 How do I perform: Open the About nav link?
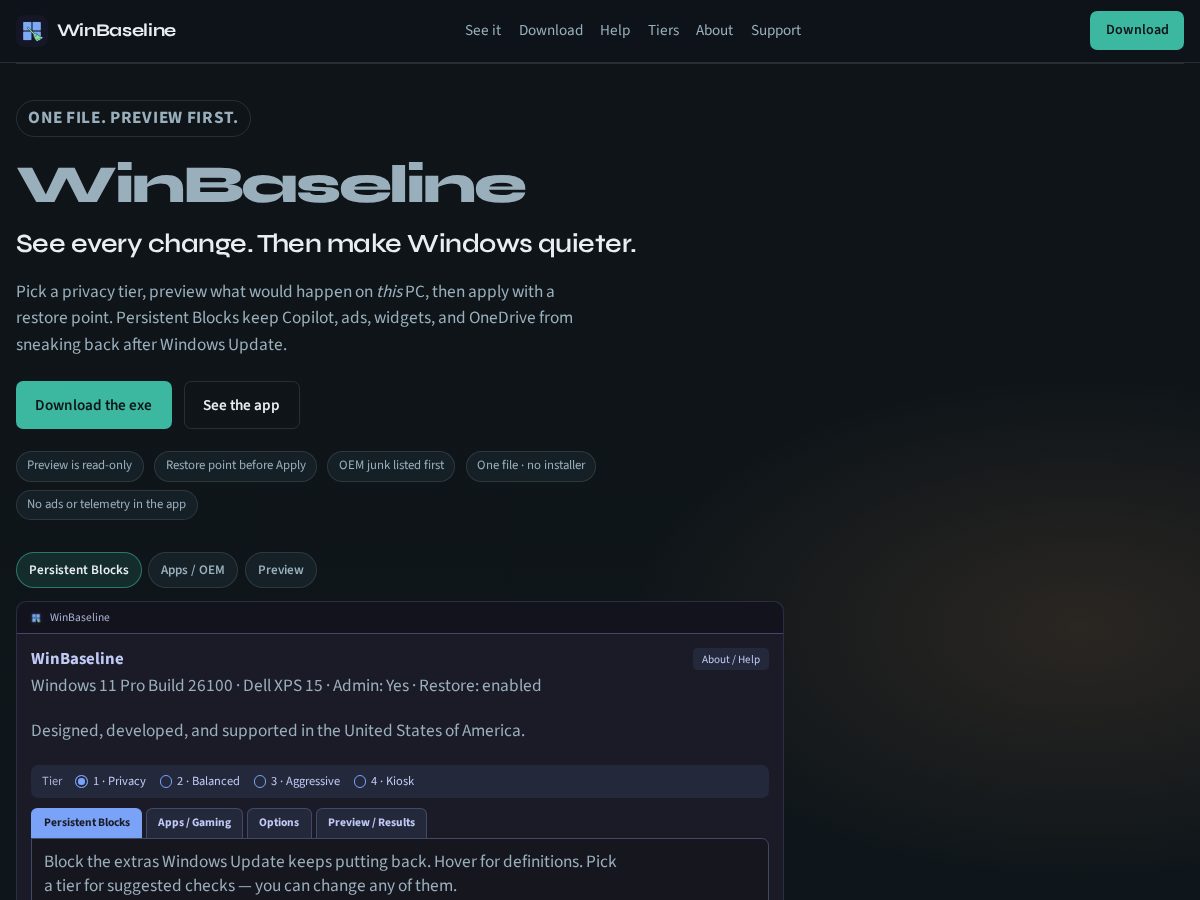click(x=714, y=30)
